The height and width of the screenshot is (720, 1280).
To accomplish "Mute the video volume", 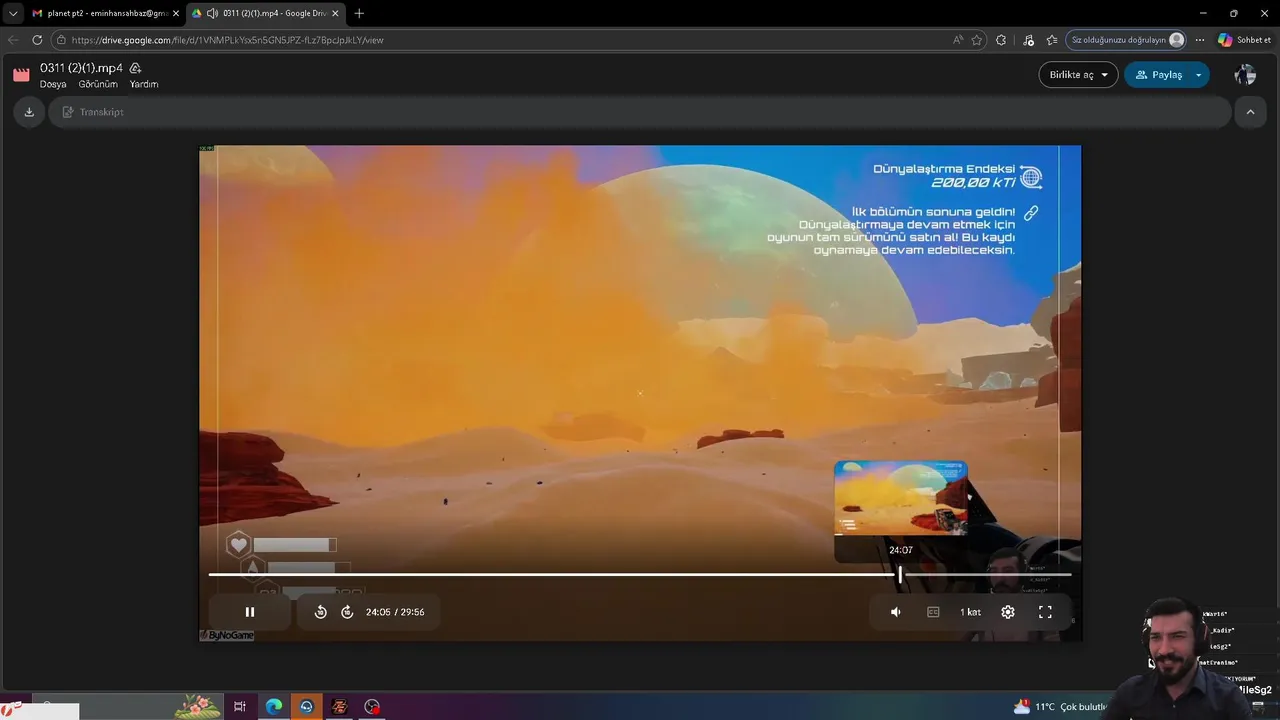I will pos(896,612).
